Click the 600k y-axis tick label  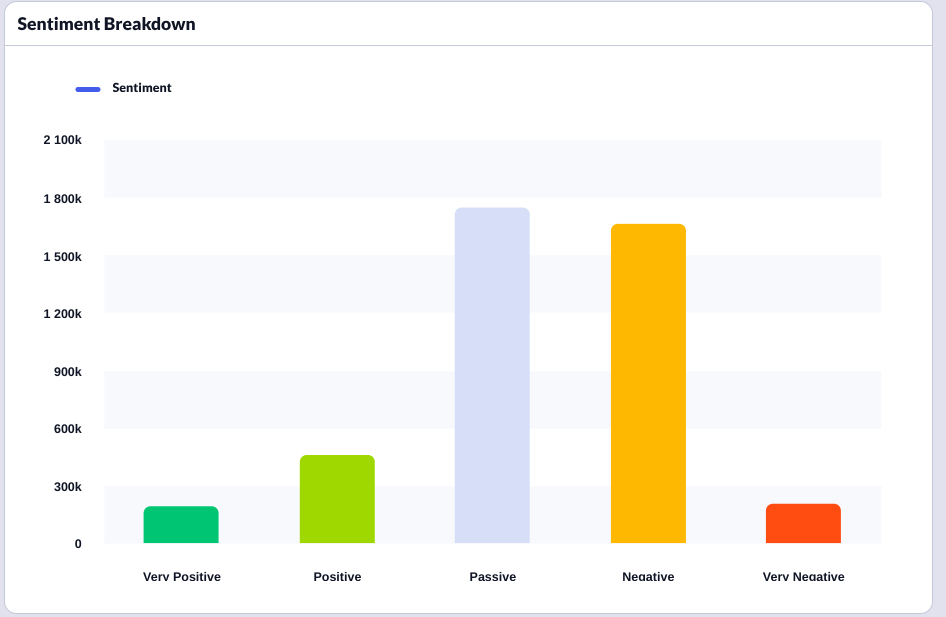click(65, 429)
